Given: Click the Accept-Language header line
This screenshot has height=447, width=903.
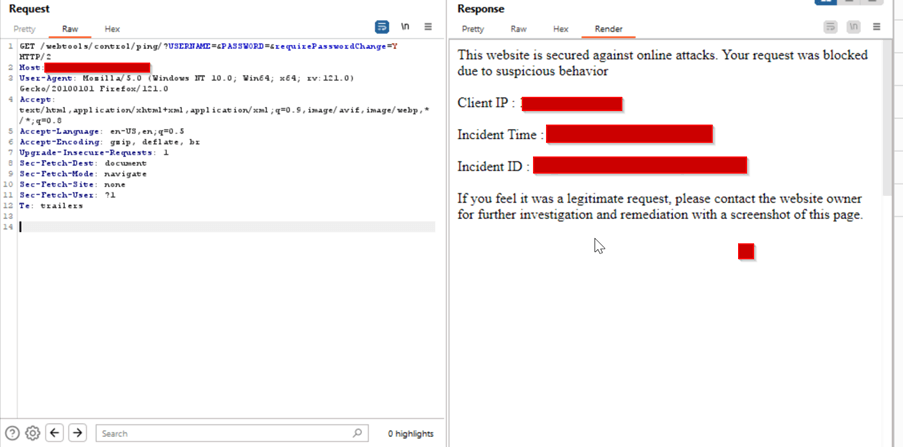Looking at the screenshot, I should (x=102, y=131).
